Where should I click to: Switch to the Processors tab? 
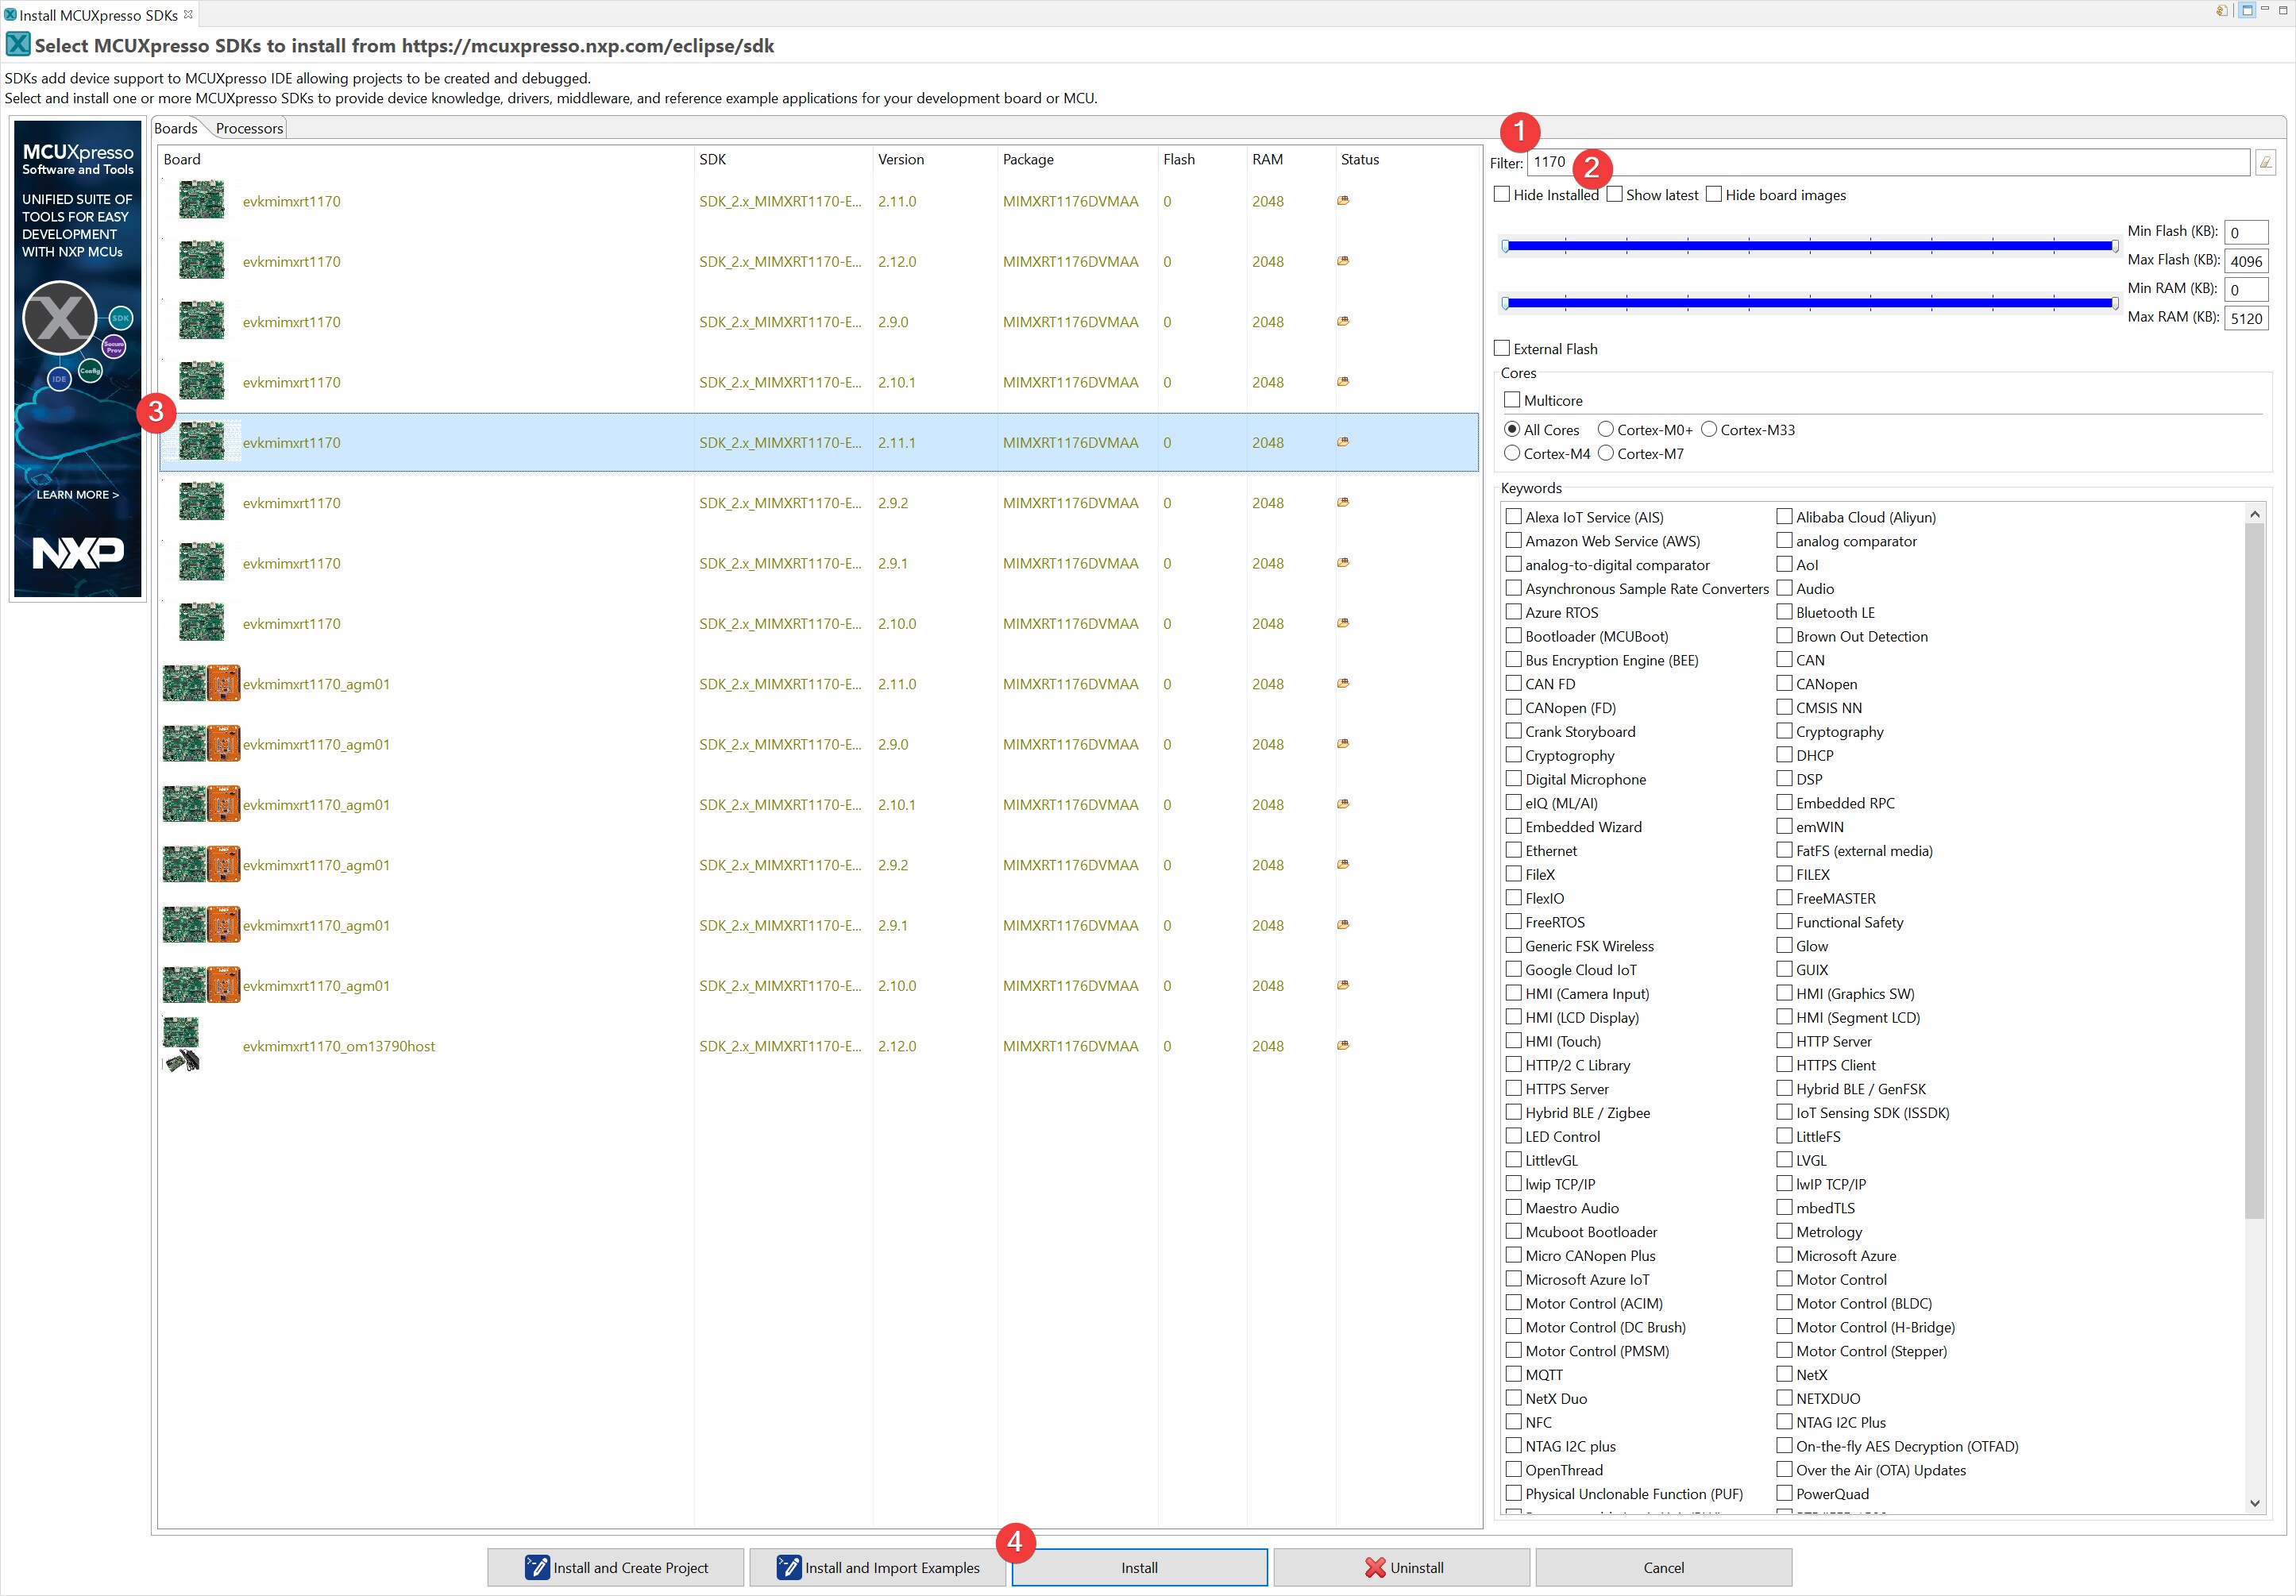249,128
